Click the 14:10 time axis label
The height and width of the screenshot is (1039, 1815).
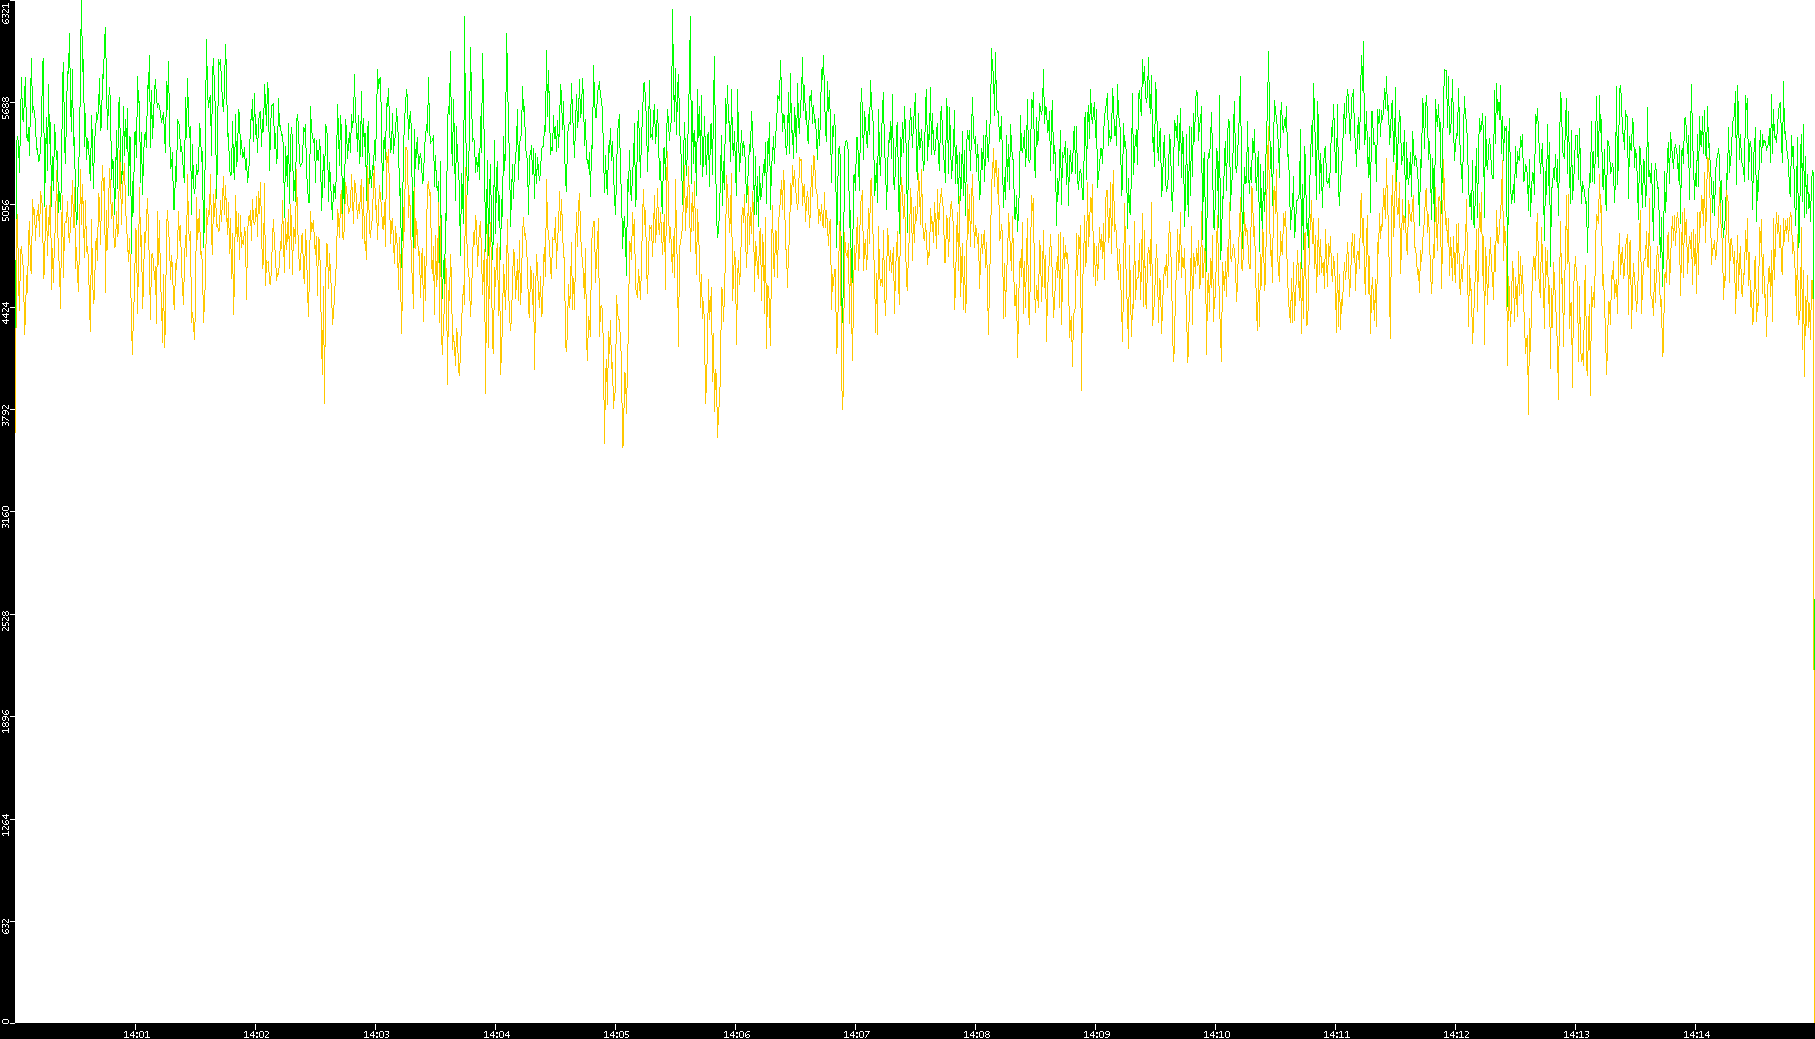pyautogui.click(x=1216, y=1033)
